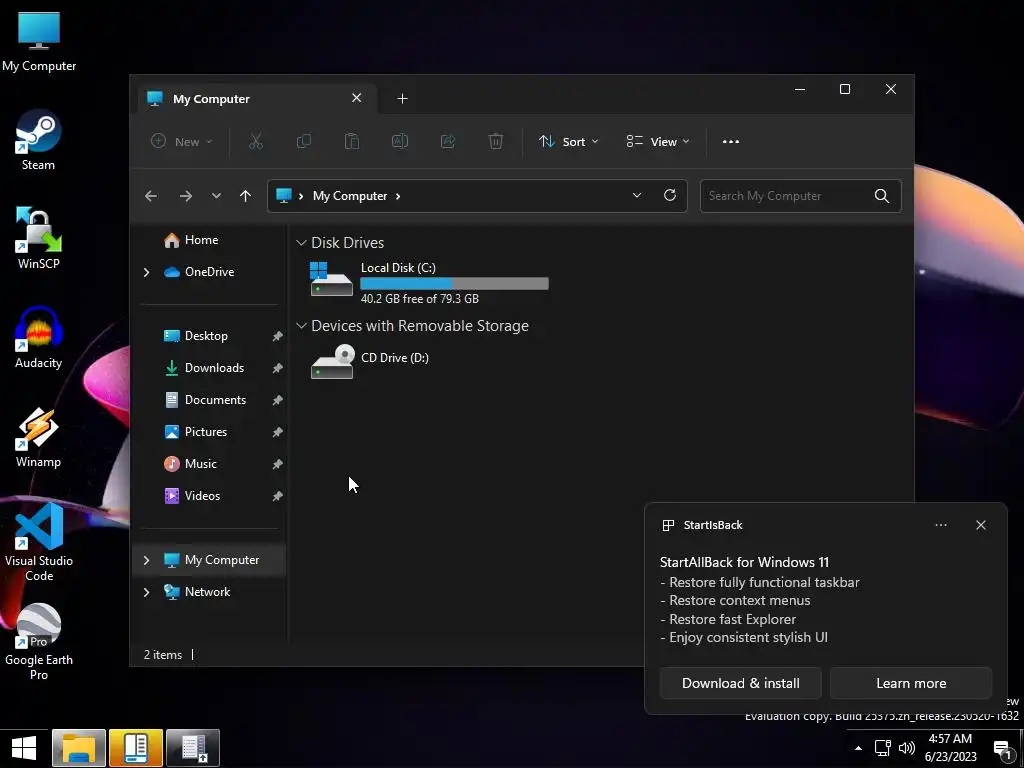Unpin Desktop using its pin icon
The height and width of the screenshot is (768, 1024).
(277, 336)
